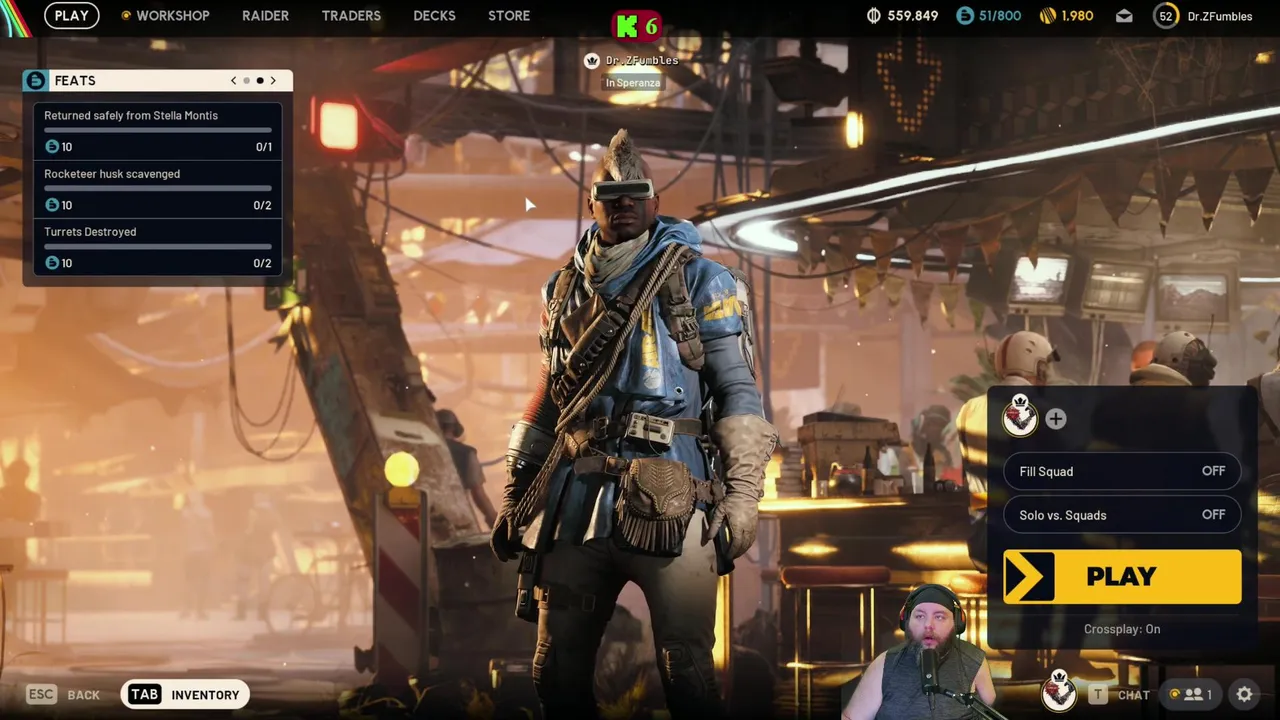This screenshot has height=720, width=1280.
Task: Open the STORE tab
Action: [509, 15]
